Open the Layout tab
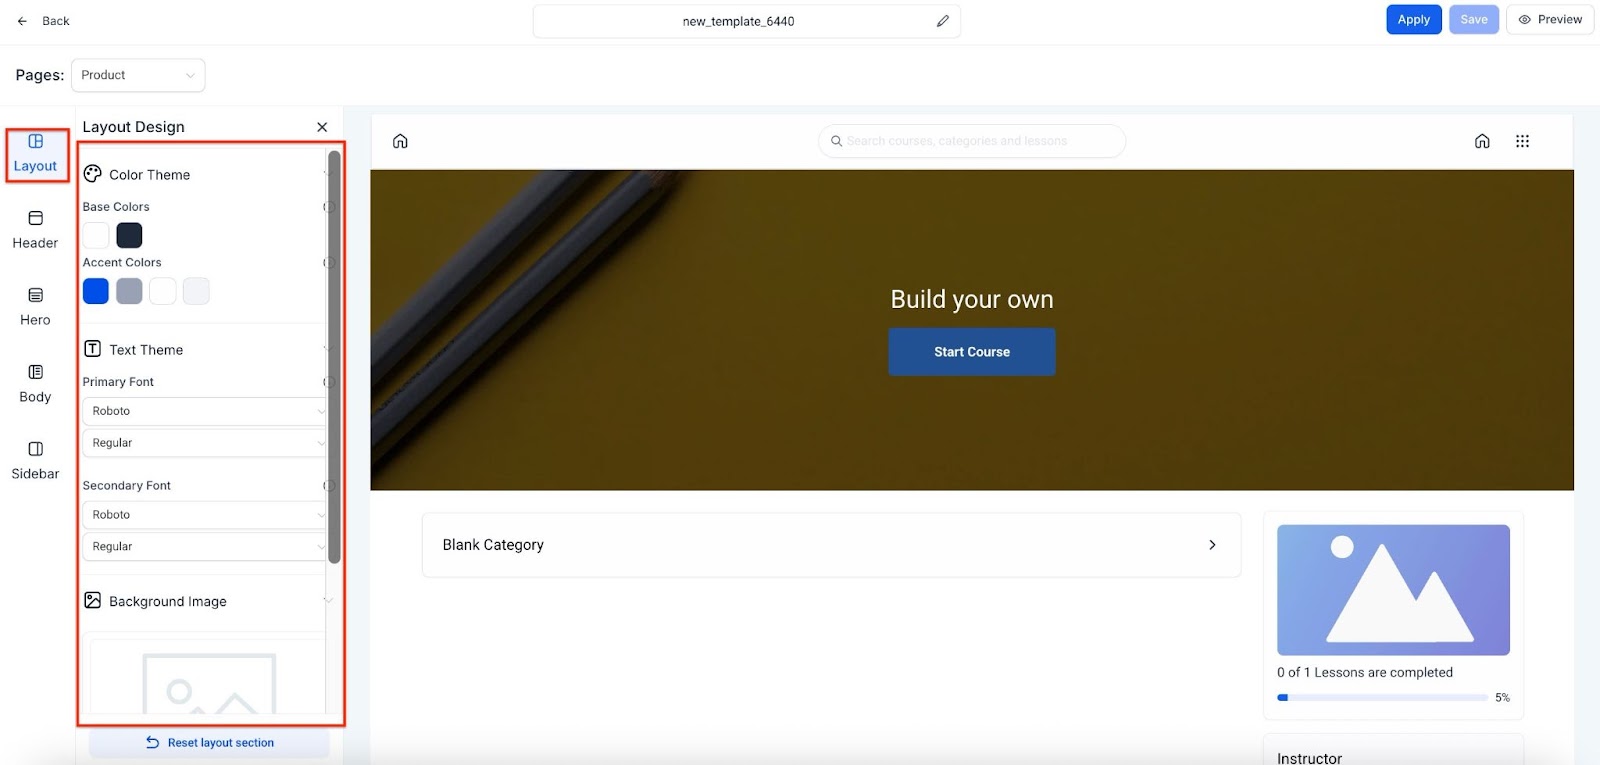The width and height of the screenshot is (1600, 765). pyautogui.click(x=36, y=154)
